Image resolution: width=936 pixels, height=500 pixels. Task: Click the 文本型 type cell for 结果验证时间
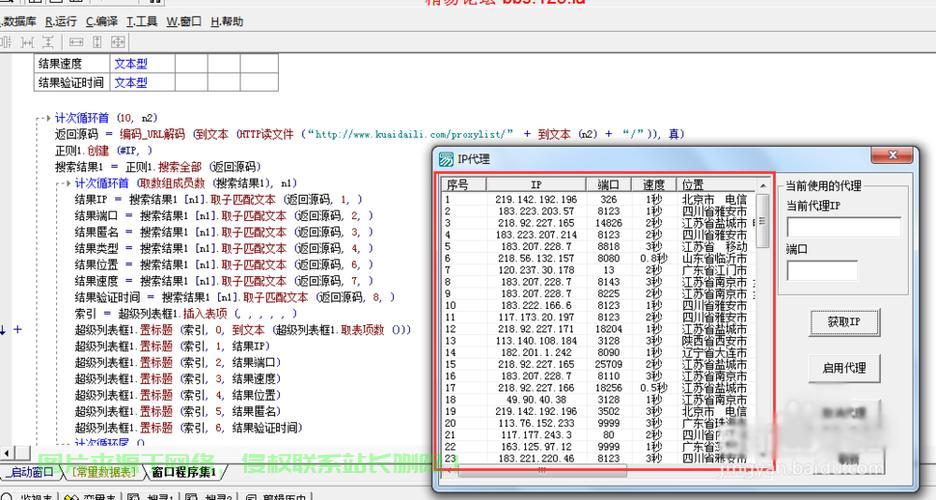coord(142,82)
